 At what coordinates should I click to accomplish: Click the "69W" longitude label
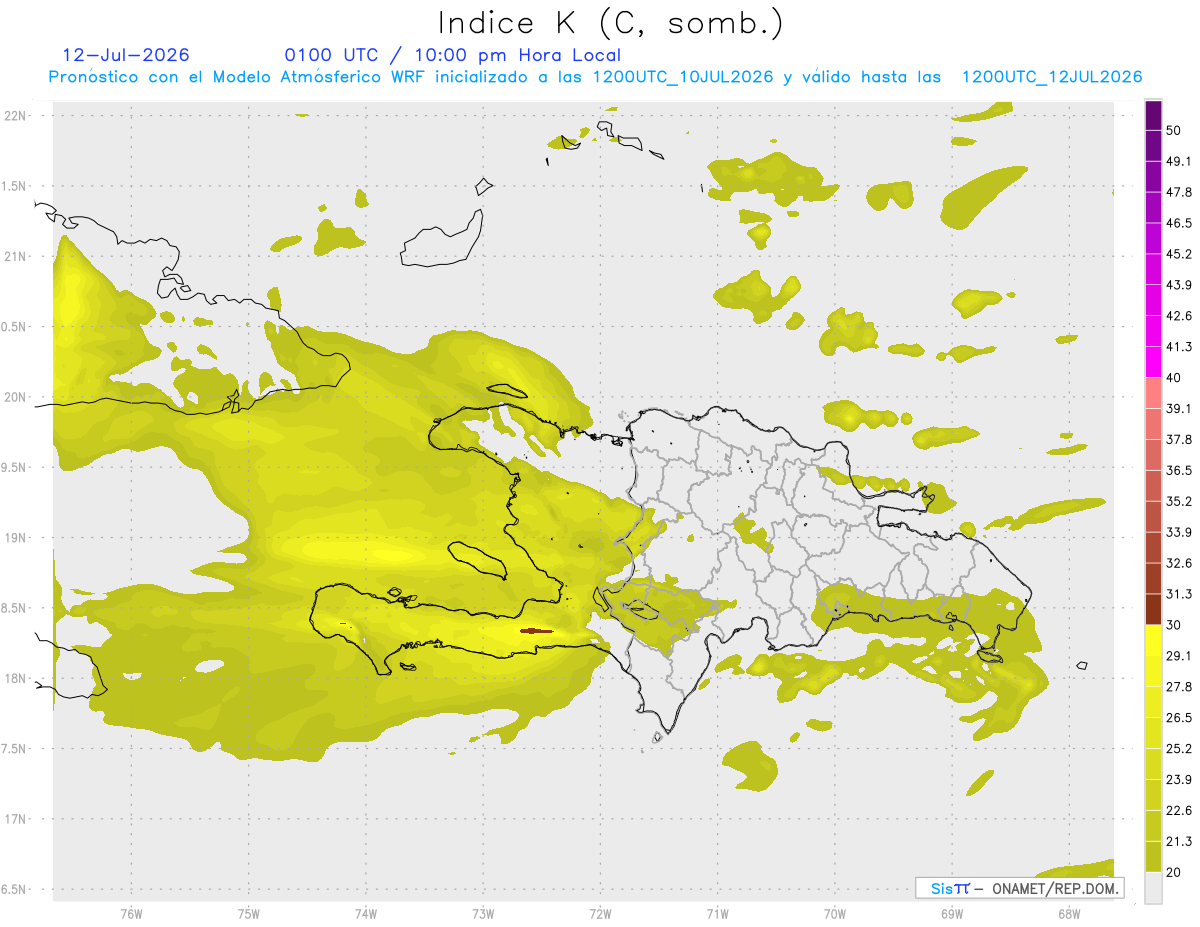coord(952,913)
